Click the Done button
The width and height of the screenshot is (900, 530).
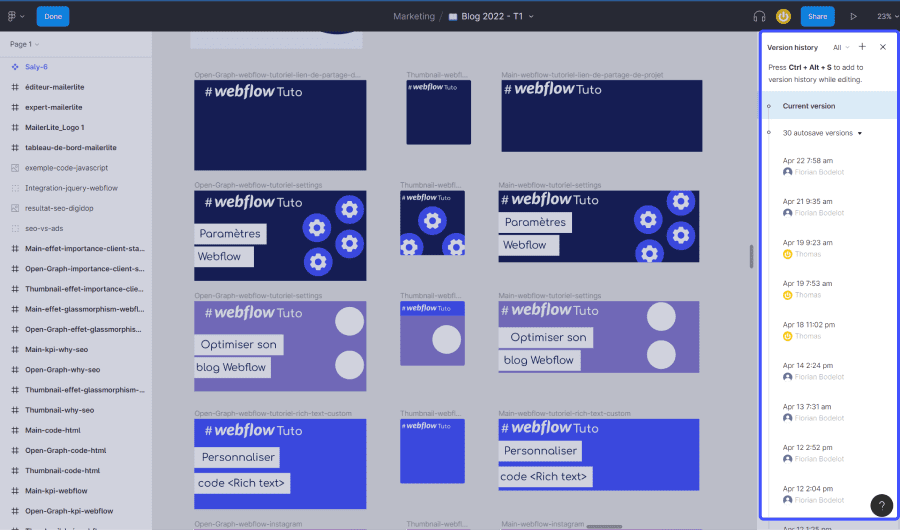[x=53, y=16]
